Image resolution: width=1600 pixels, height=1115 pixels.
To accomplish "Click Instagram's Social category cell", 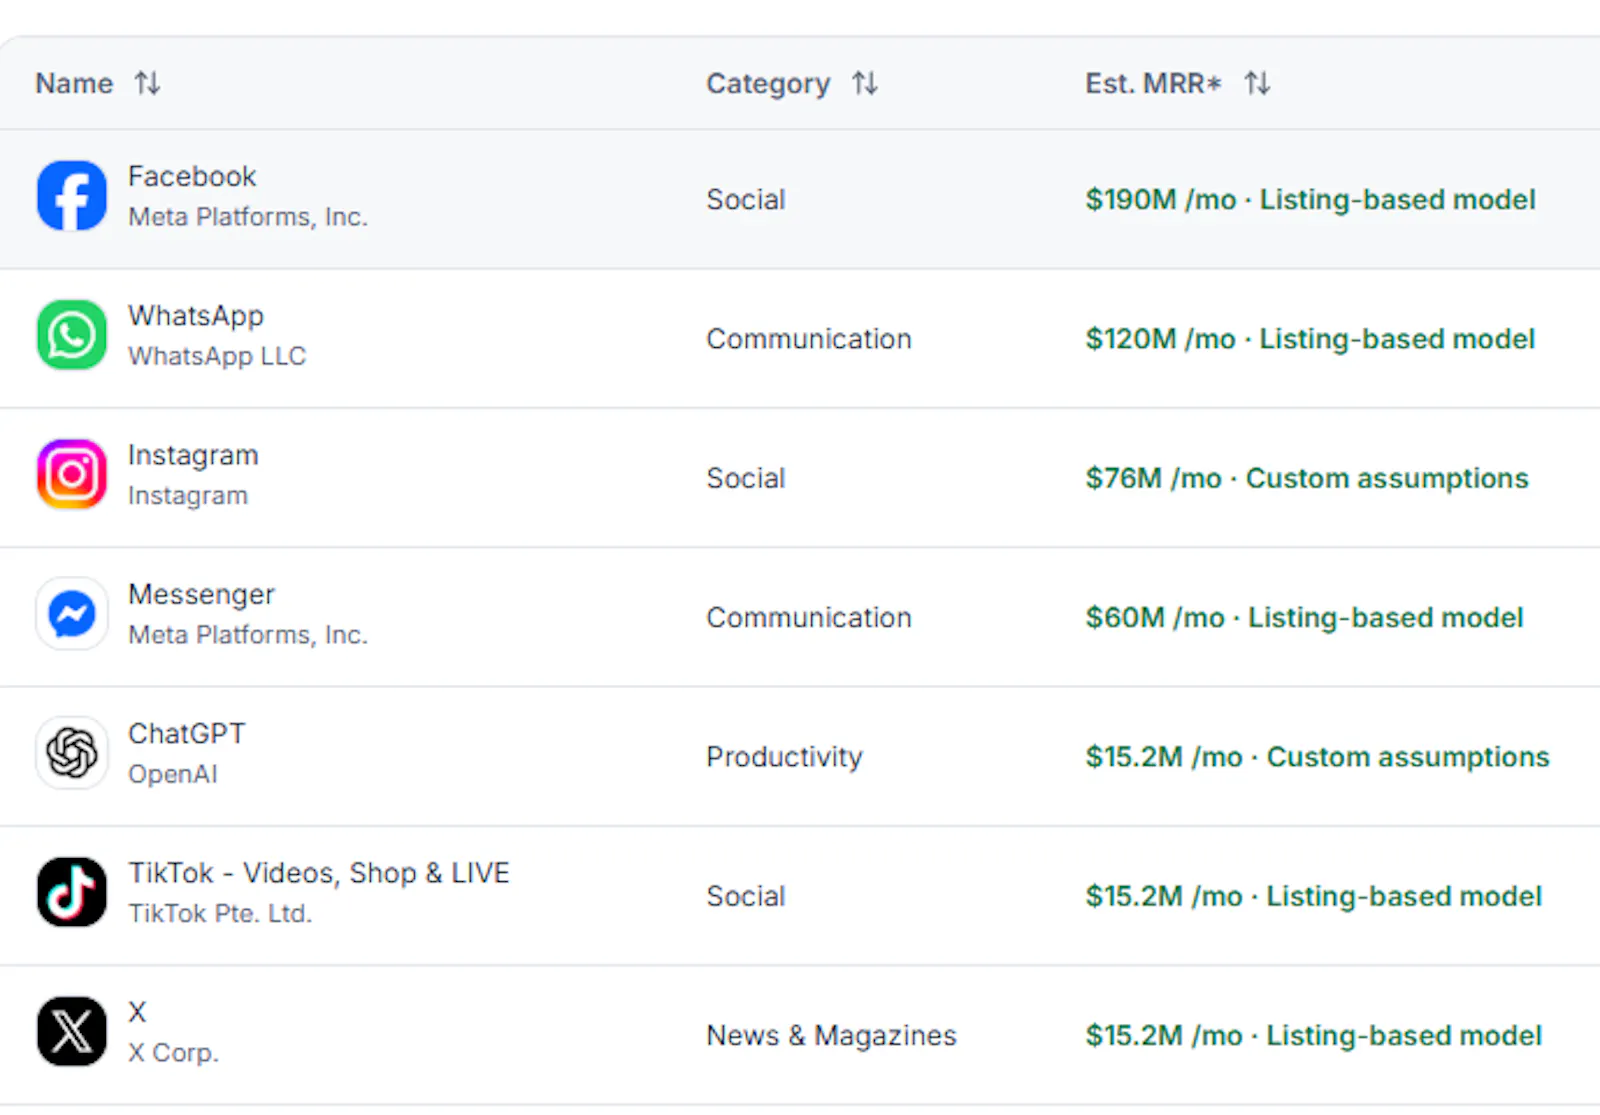I will pos(745,479).
